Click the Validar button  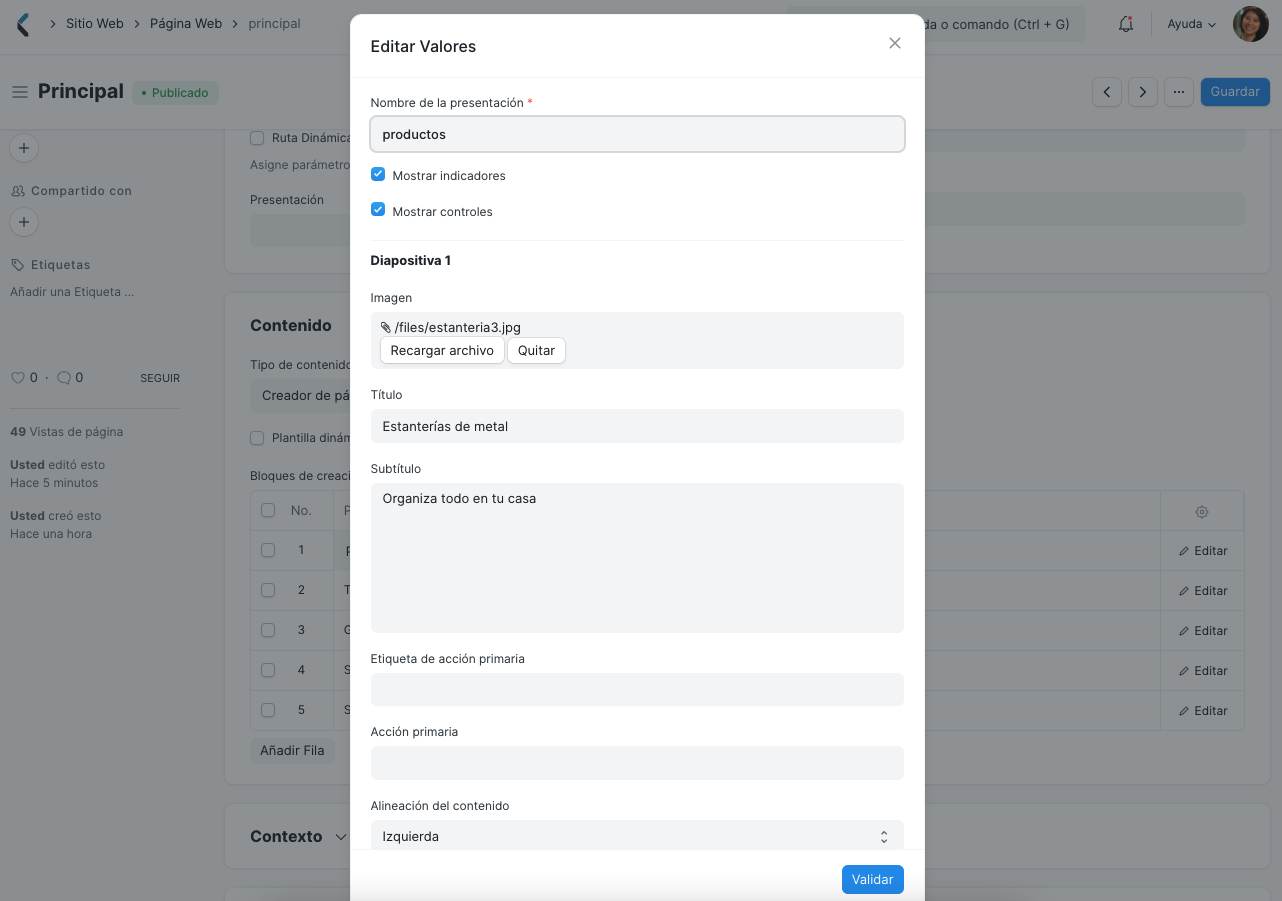click(x=872, y=879)
